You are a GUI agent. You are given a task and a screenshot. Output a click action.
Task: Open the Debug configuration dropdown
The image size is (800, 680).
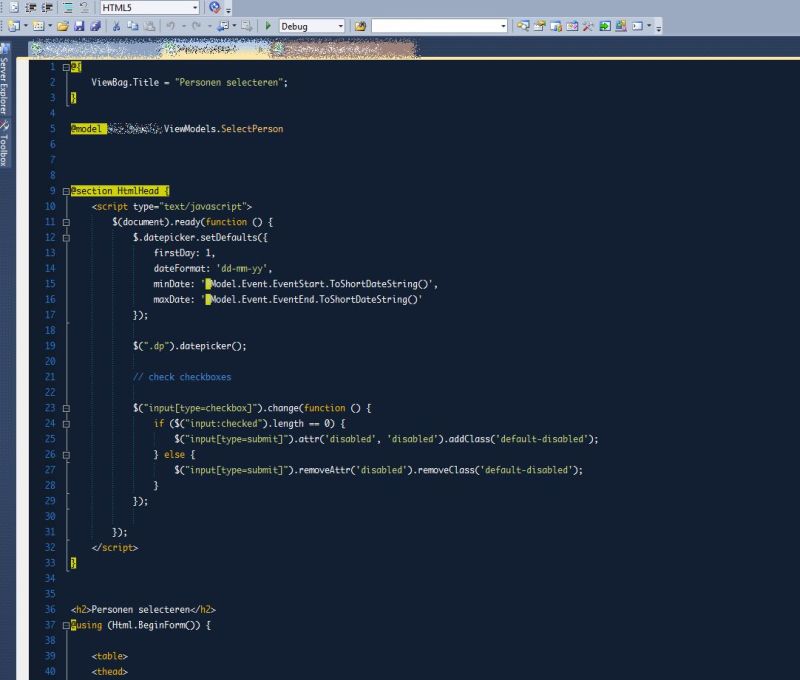pos(340,27)
